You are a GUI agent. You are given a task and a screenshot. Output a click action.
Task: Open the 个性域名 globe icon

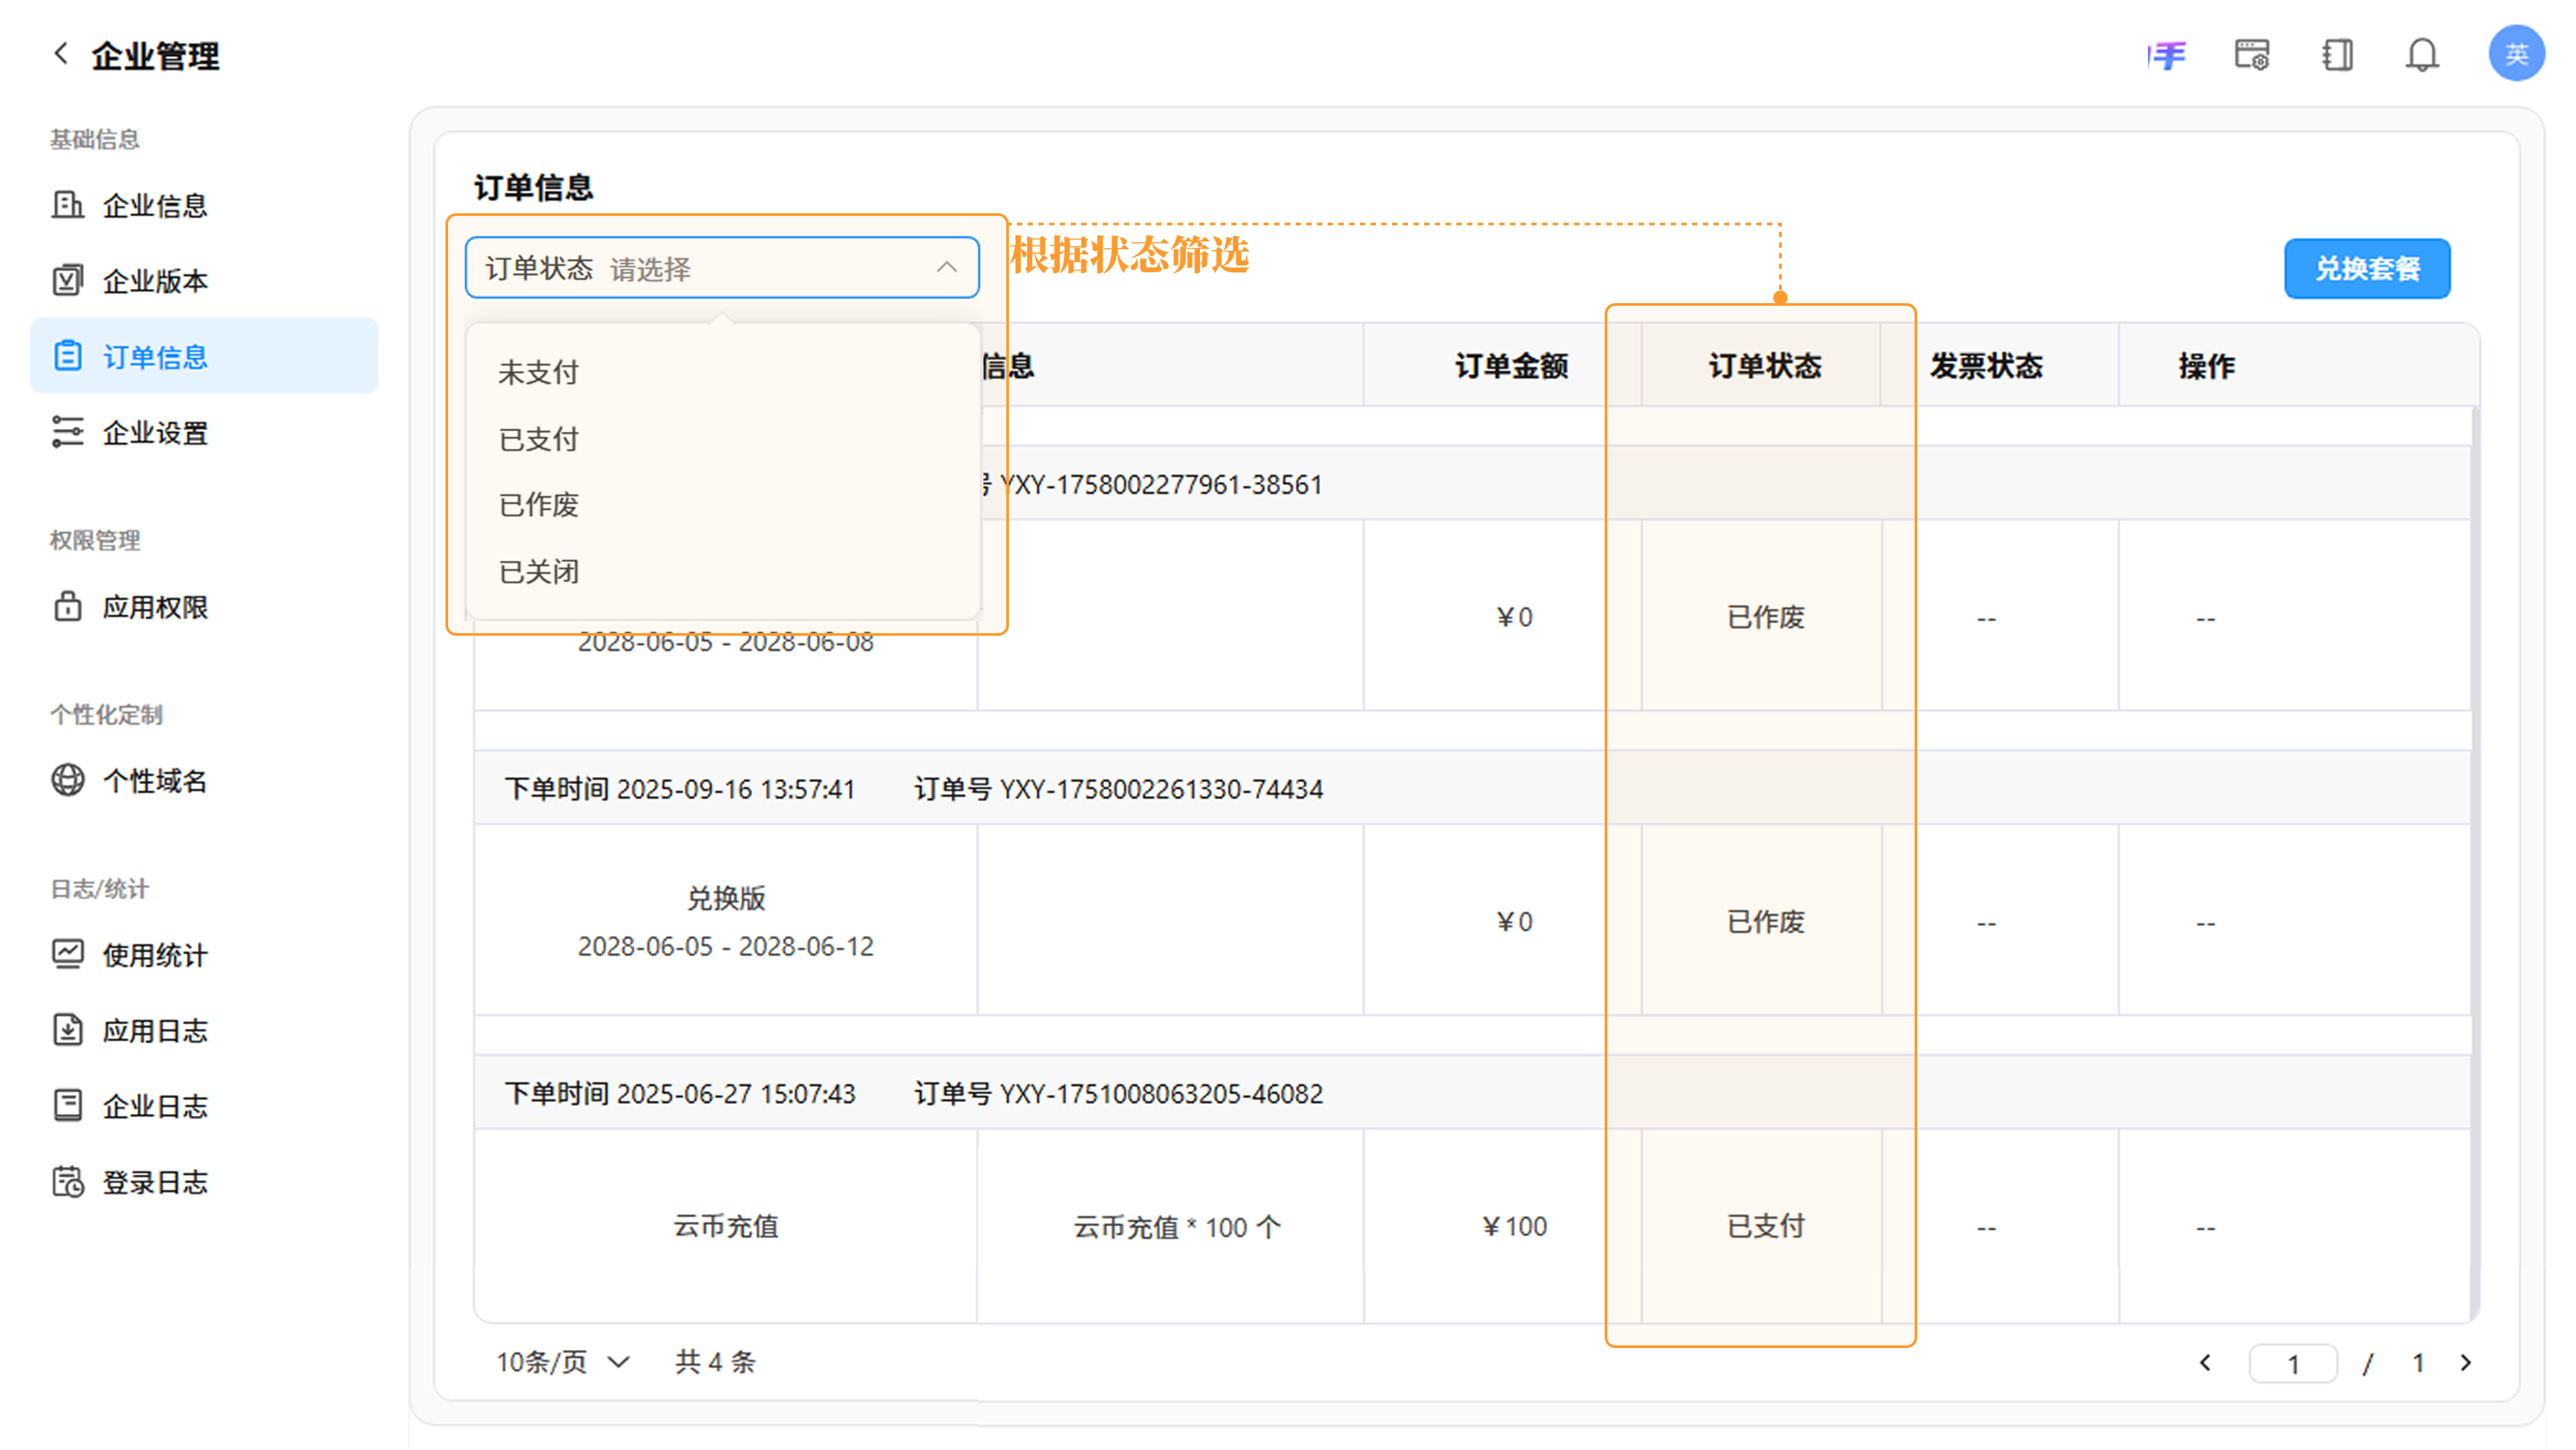click(67, 780)
